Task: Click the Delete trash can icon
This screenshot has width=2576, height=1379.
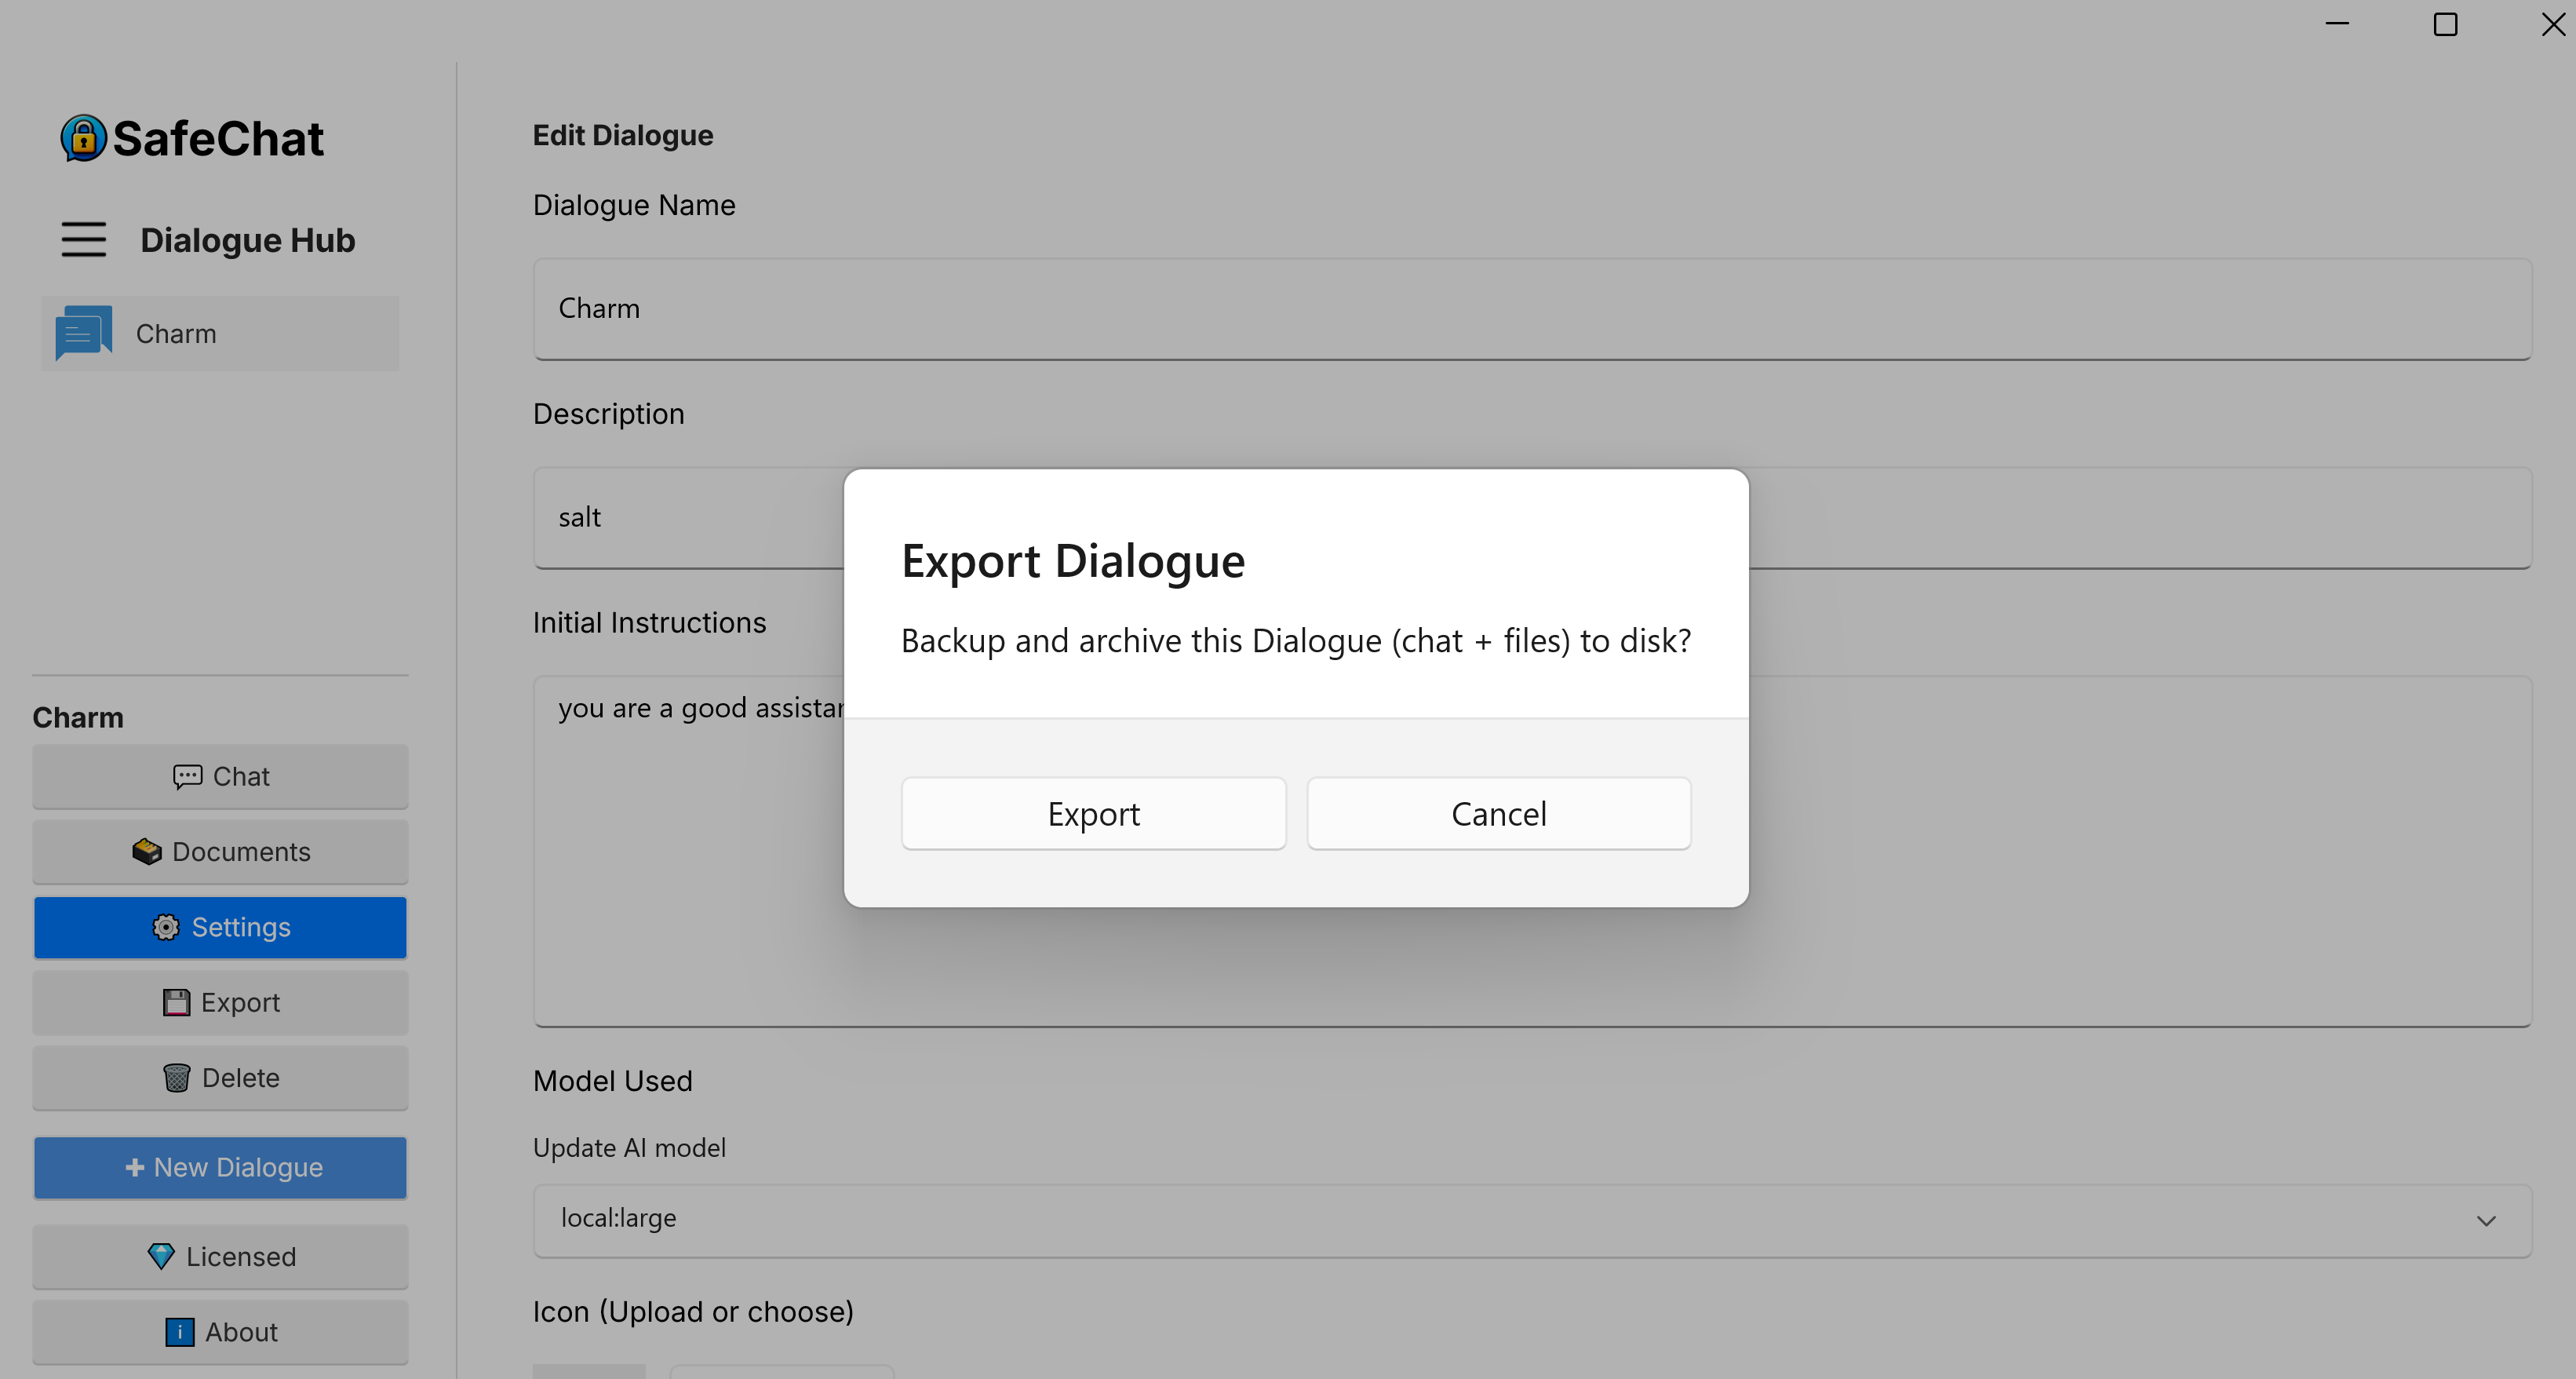Action: click(176, 1078)
